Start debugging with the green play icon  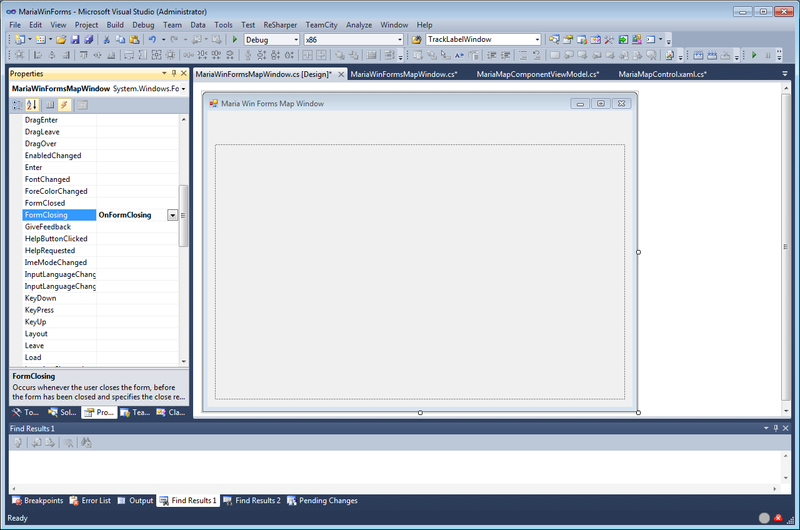[x=235, y=39]
